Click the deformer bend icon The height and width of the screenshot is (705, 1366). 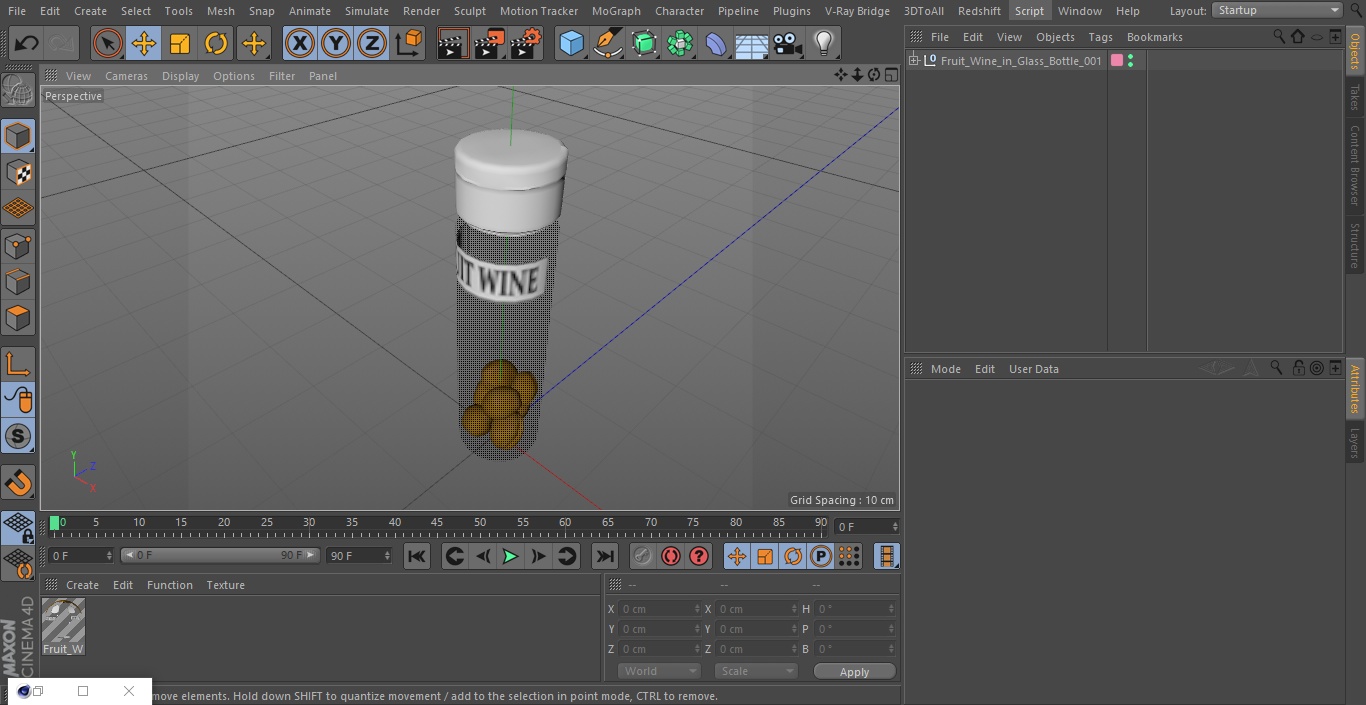pos(716,43)
